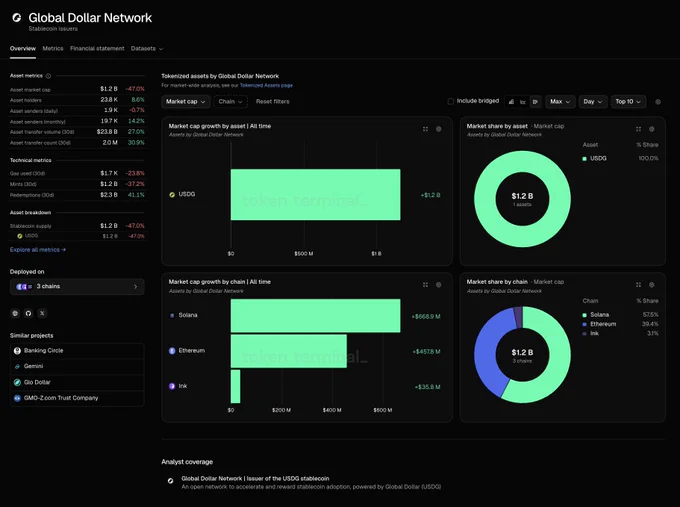Open options for Market cap growth by asset
The height and width of the screenshot is (507, 680).
438,129
